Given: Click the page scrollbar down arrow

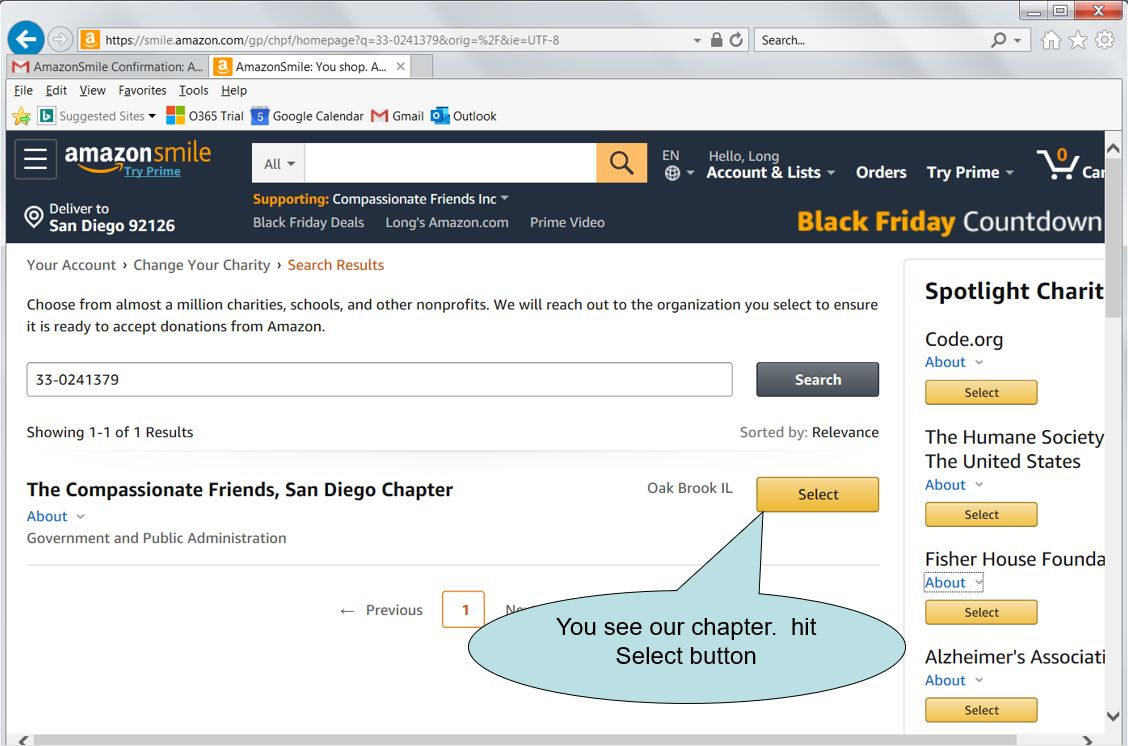Looking at the screenshot, I should click(1113, 717).
